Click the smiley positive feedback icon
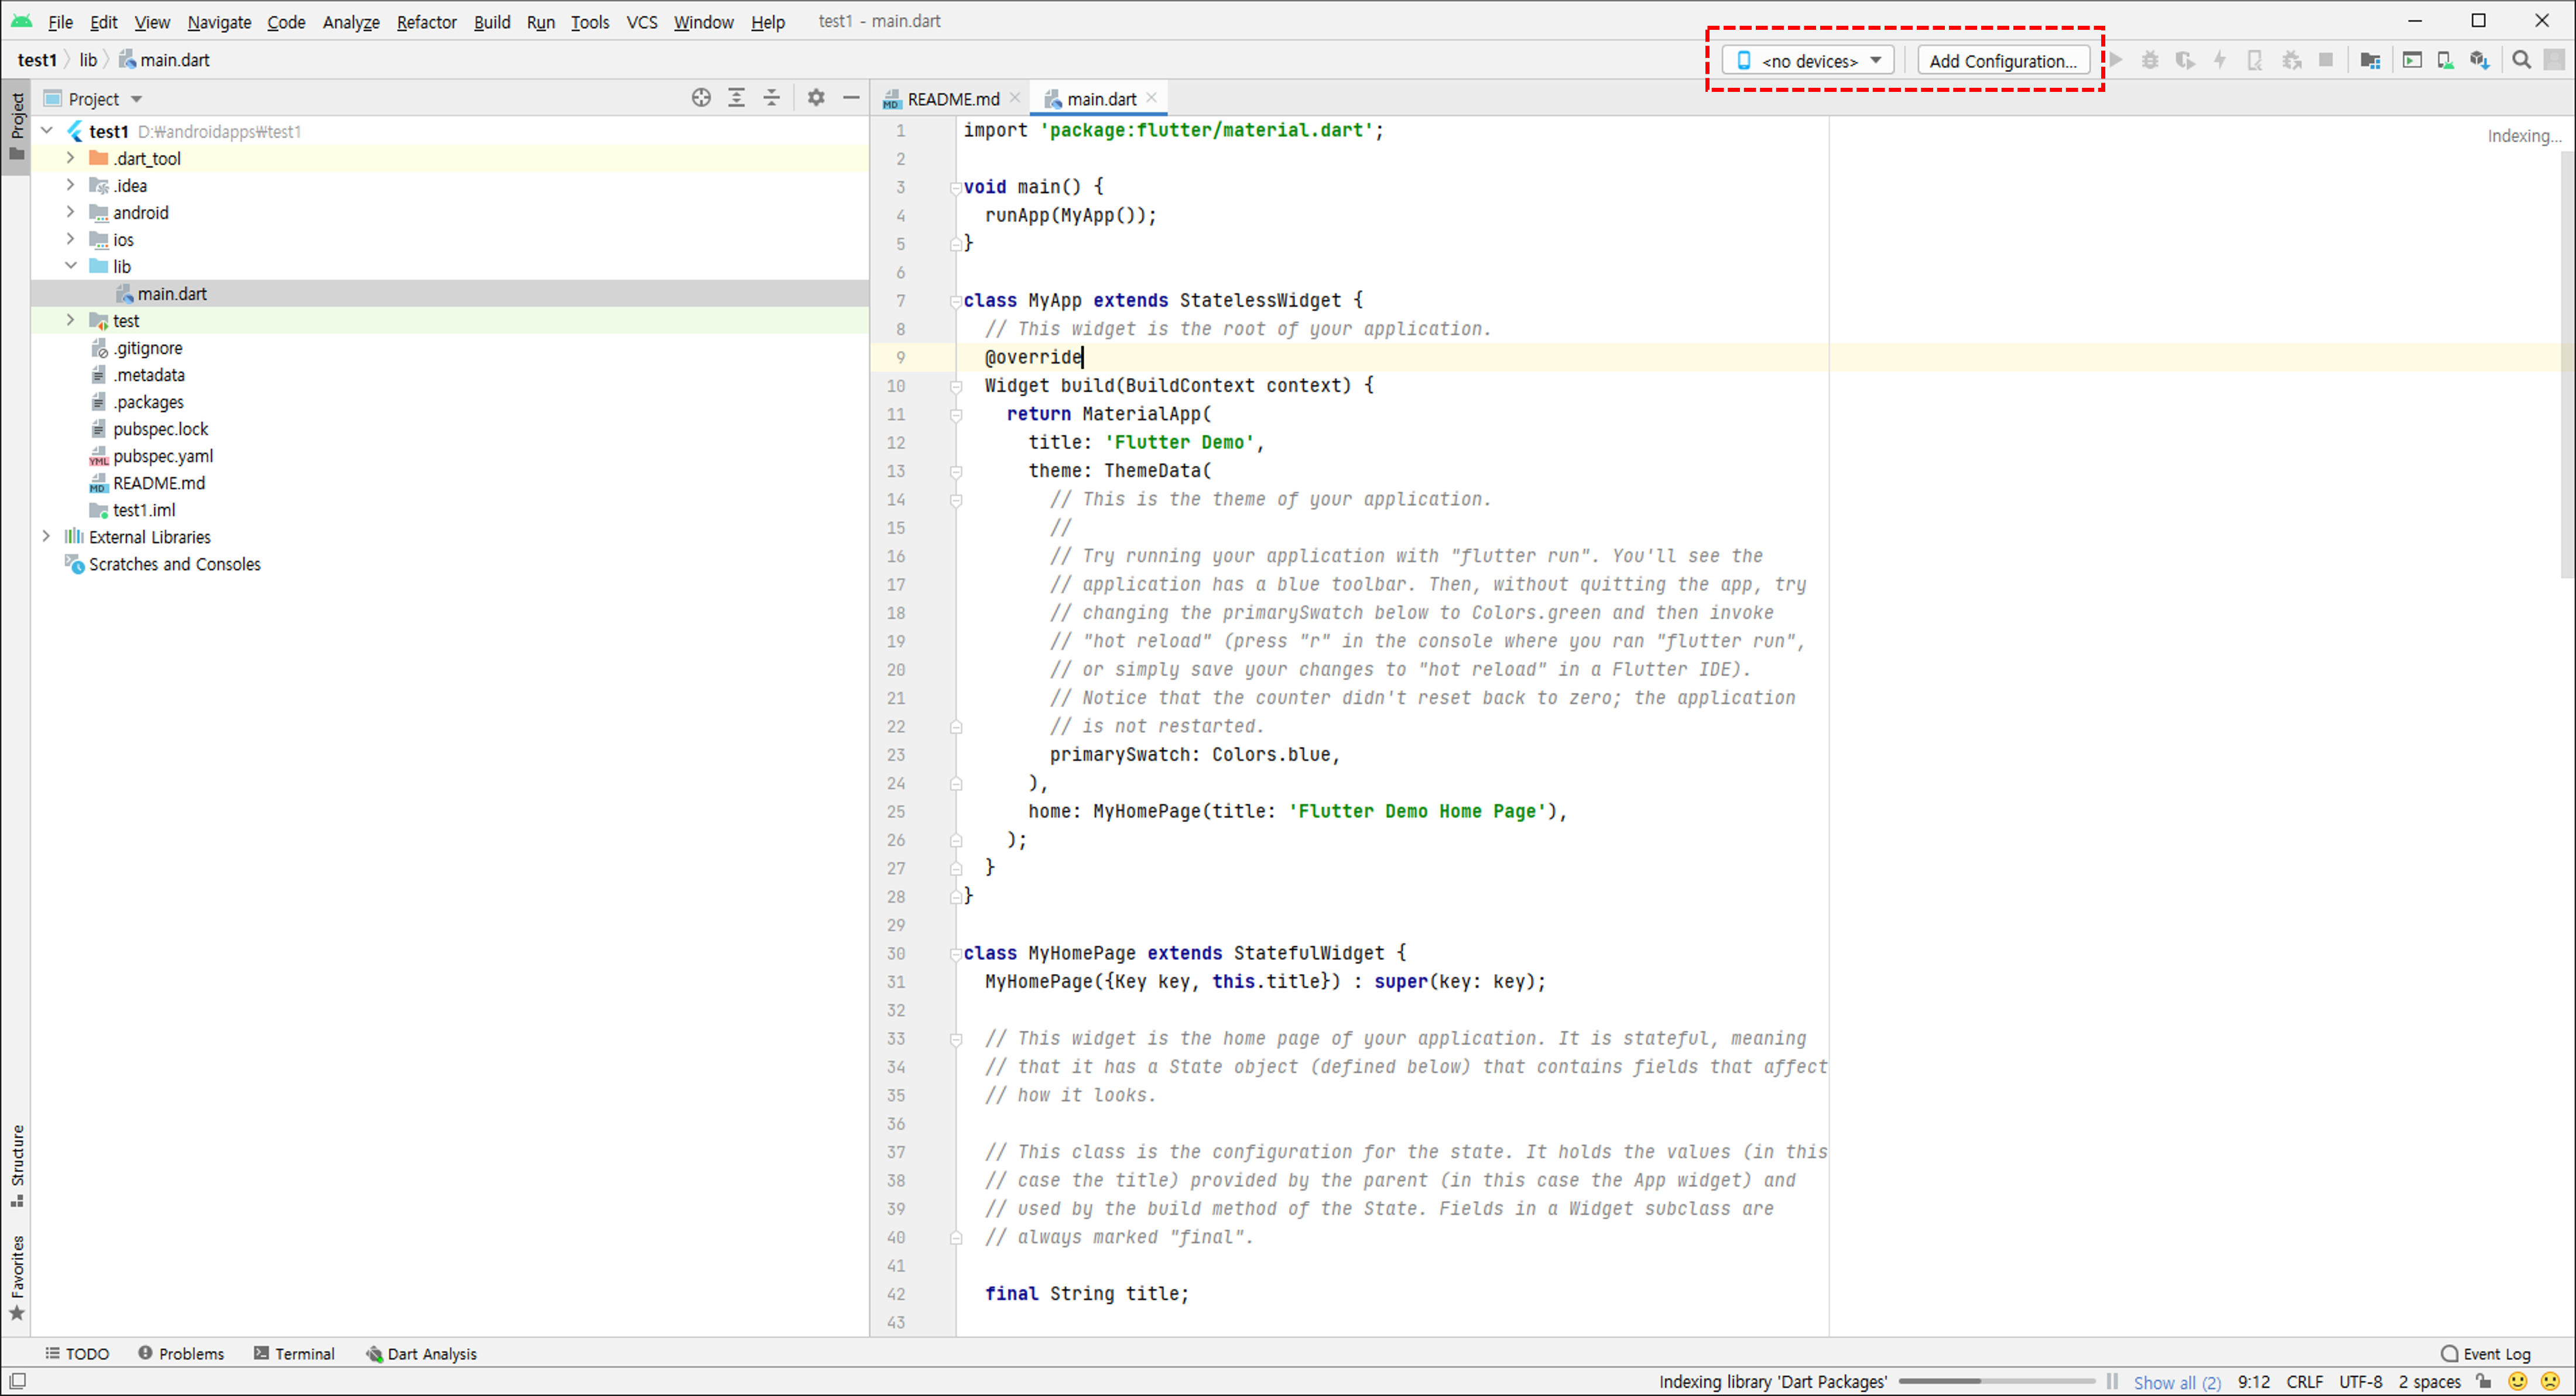The height and width of the screenshot is (1396, 2576). click(2518, 1381)
